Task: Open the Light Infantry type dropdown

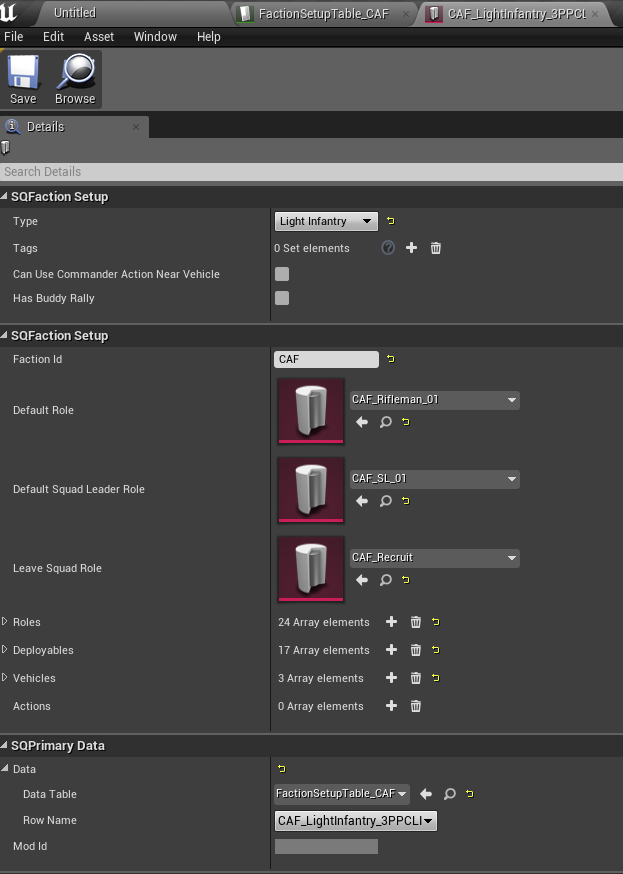Action: 326,221
